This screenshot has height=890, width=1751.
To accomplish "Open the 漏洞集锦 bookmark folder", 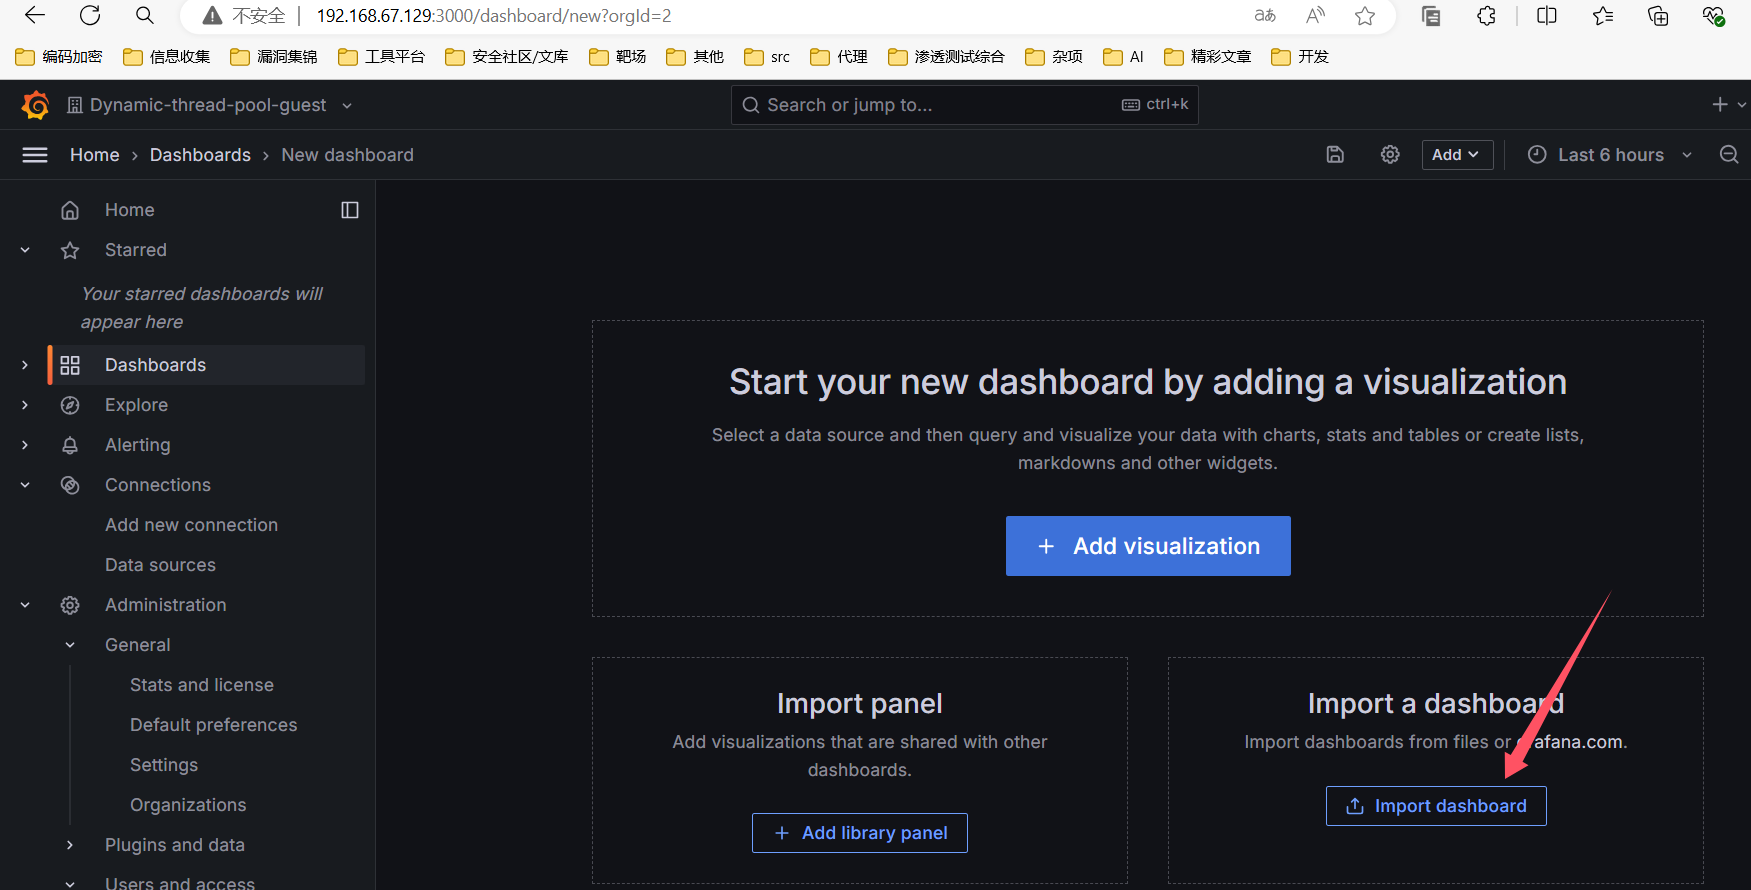I will pyautogui.click(x=274, y=57).
